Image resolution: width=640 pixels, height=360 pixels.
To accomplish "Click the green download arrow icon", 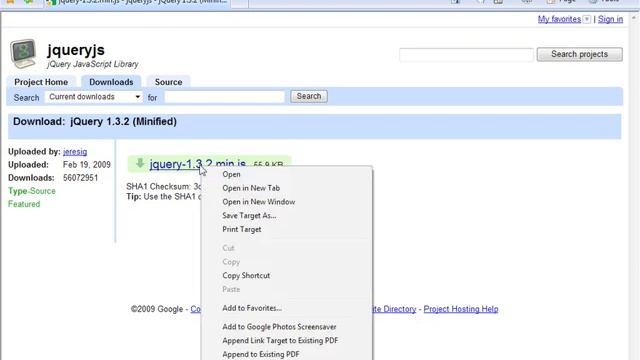I will 140,163.
